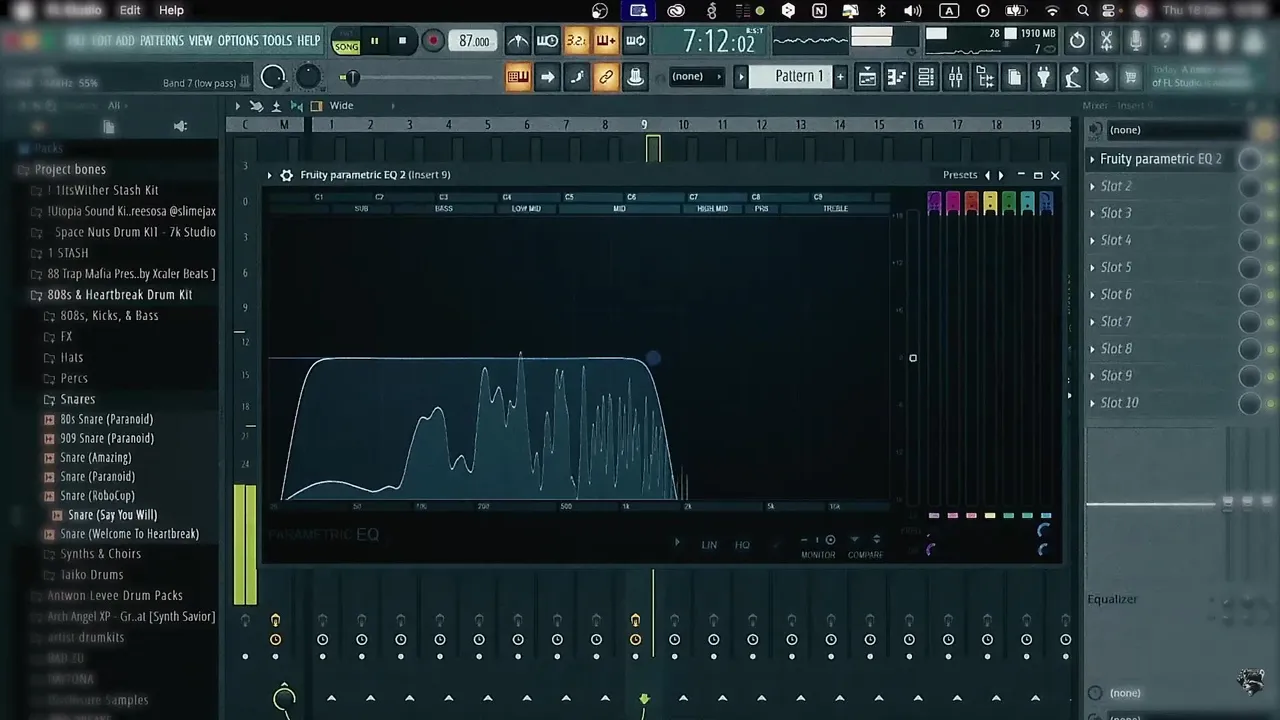Open the plugin picker plug icon

(x=1043, y=77)
